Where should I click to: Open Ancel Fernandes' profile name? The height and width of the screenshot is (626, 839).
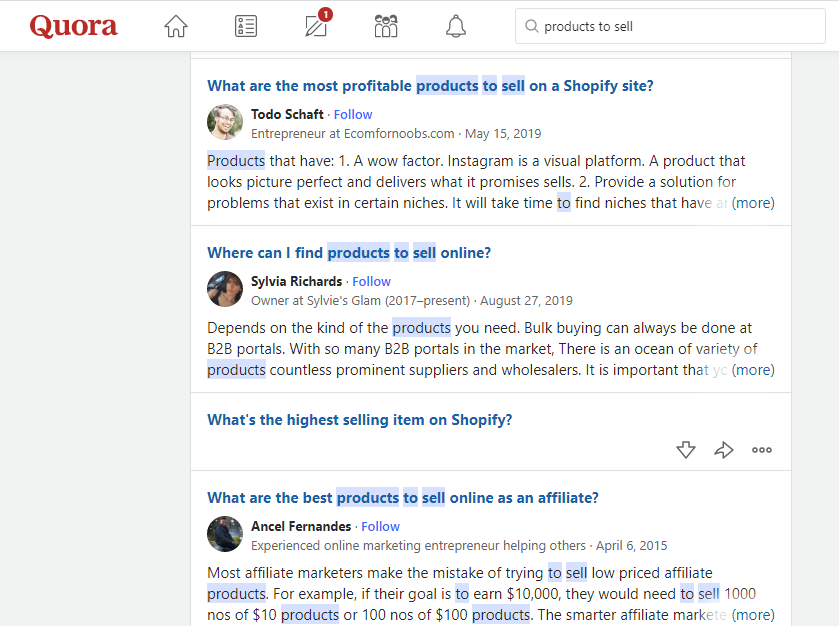(301, 526)
